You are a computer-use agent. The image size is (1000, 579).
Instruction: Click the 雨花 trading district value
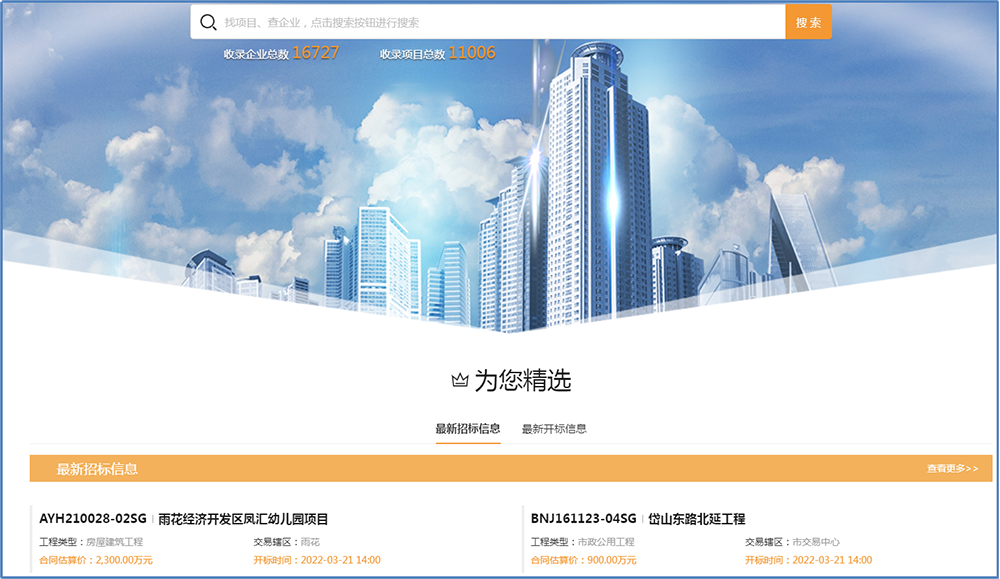tap(310, 542)
